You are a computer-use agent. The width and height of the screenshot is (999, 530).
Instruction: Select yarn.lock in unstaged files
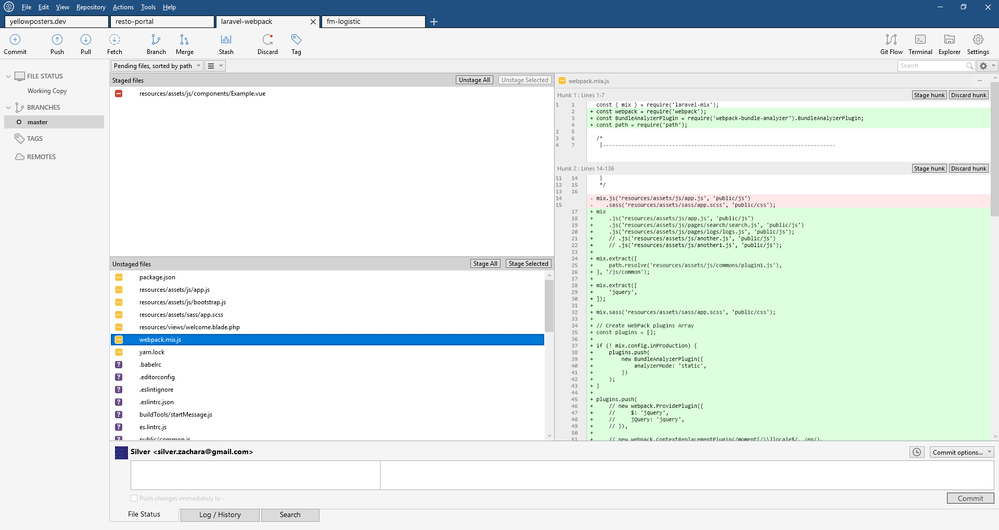327,352
